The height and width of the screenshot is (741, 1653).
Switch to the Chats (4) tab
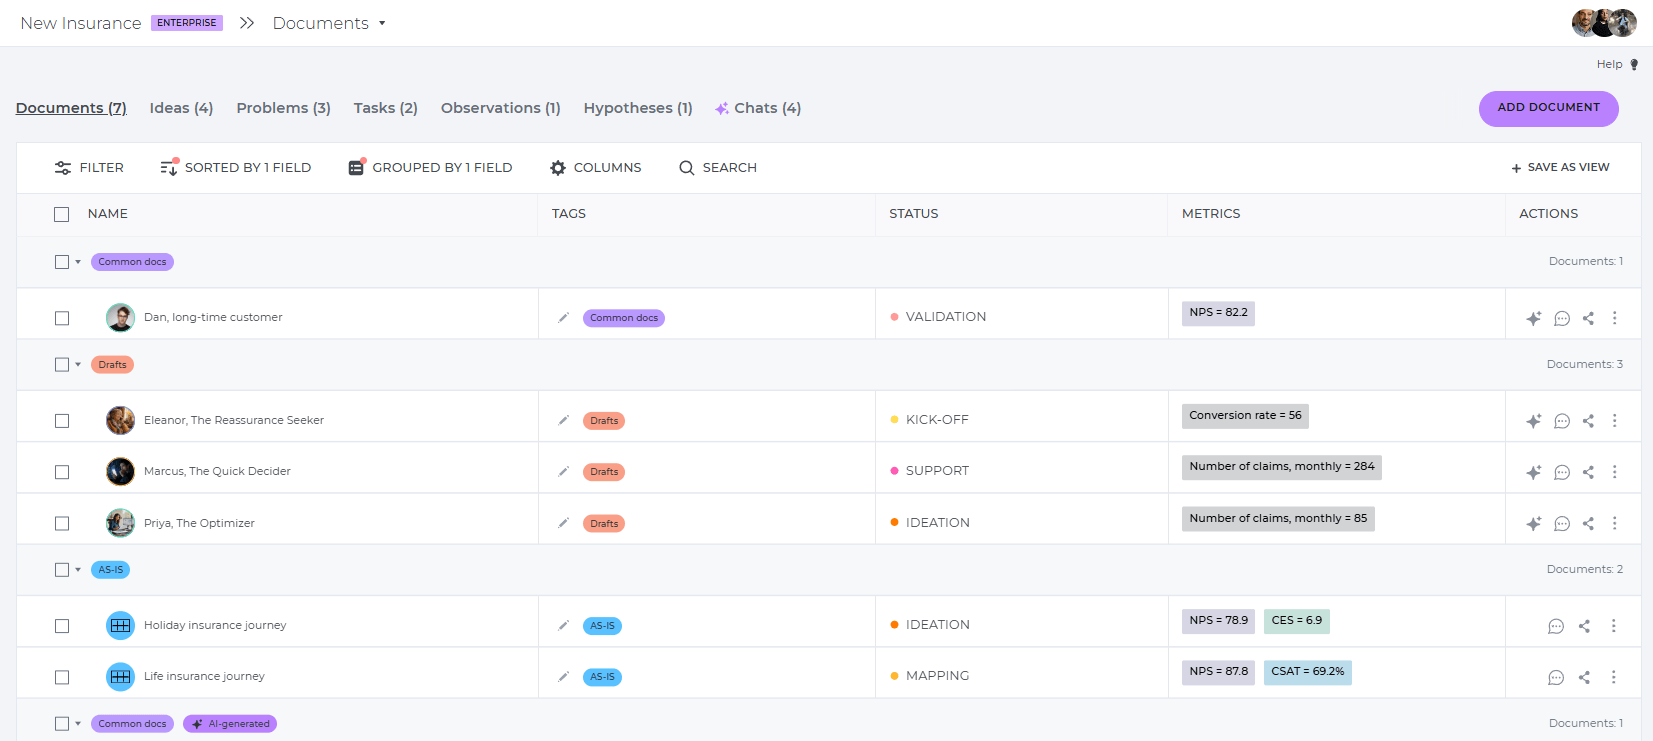(758, 108)
